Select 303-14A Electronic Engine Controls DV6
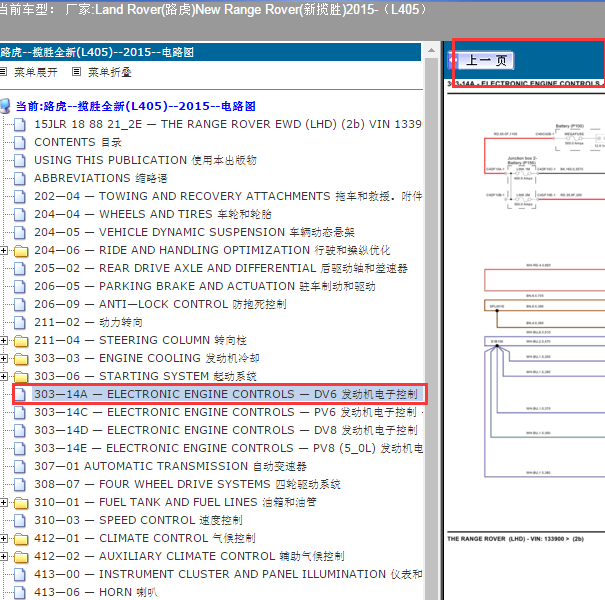This screenshot has height=600, width=605. coord(226,394)
